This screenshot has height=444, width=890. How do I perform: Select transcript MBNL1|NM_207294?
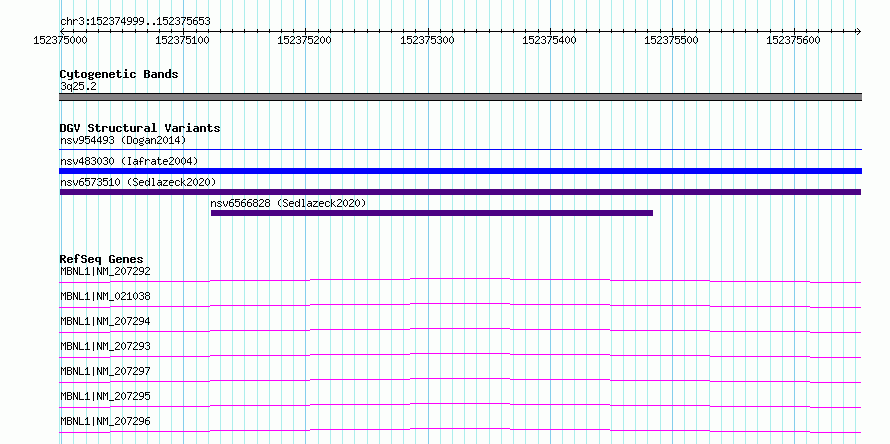tap(106, 321)
